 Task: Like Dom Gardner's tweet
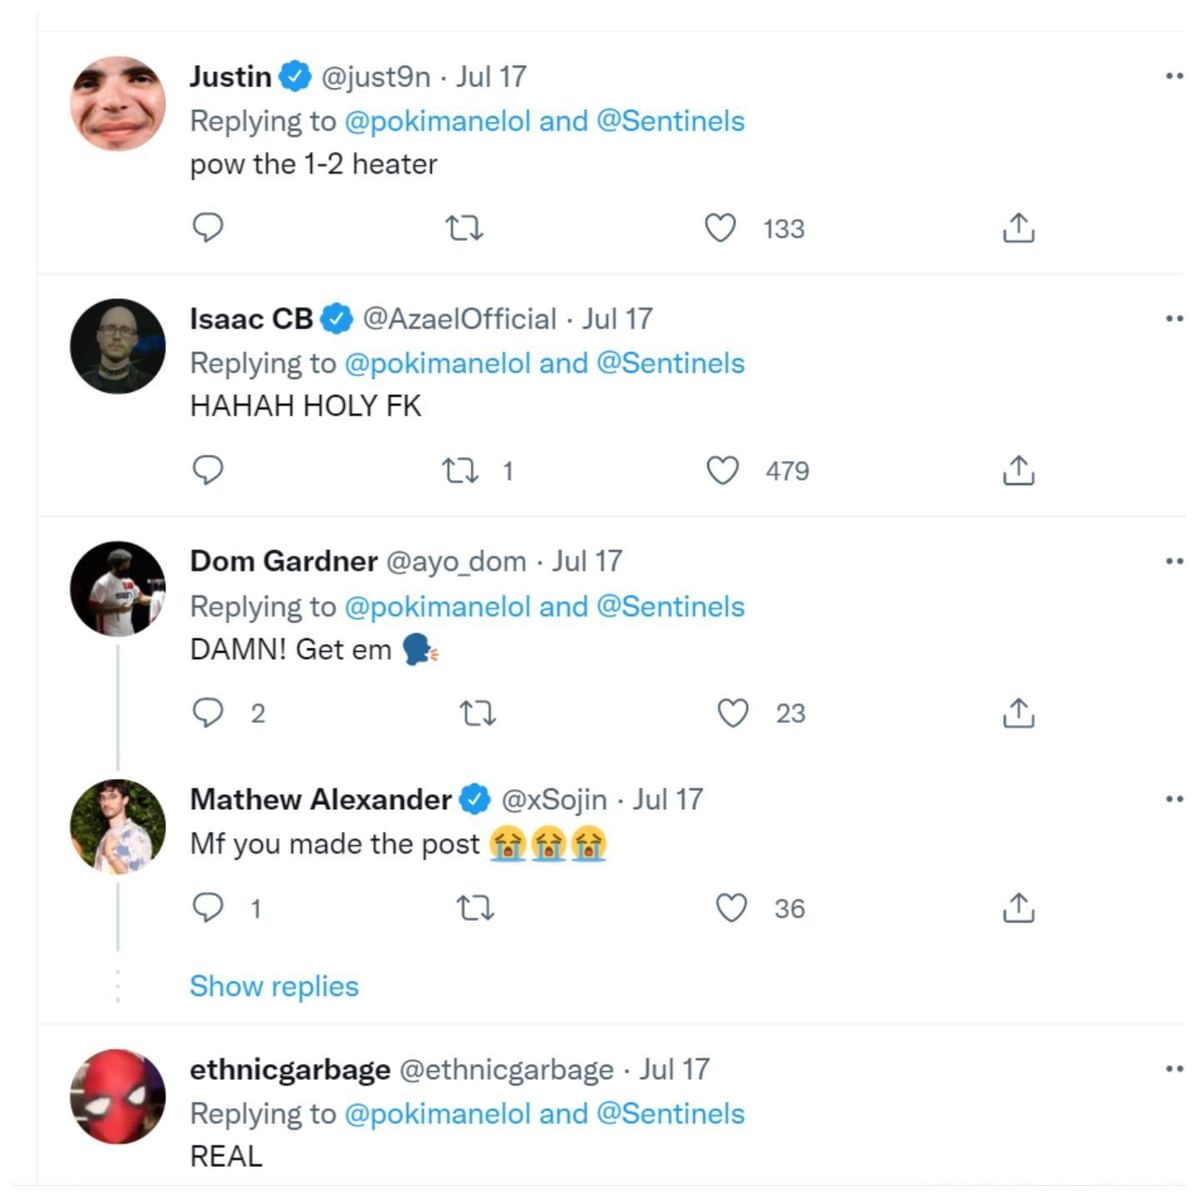point(733,713)
